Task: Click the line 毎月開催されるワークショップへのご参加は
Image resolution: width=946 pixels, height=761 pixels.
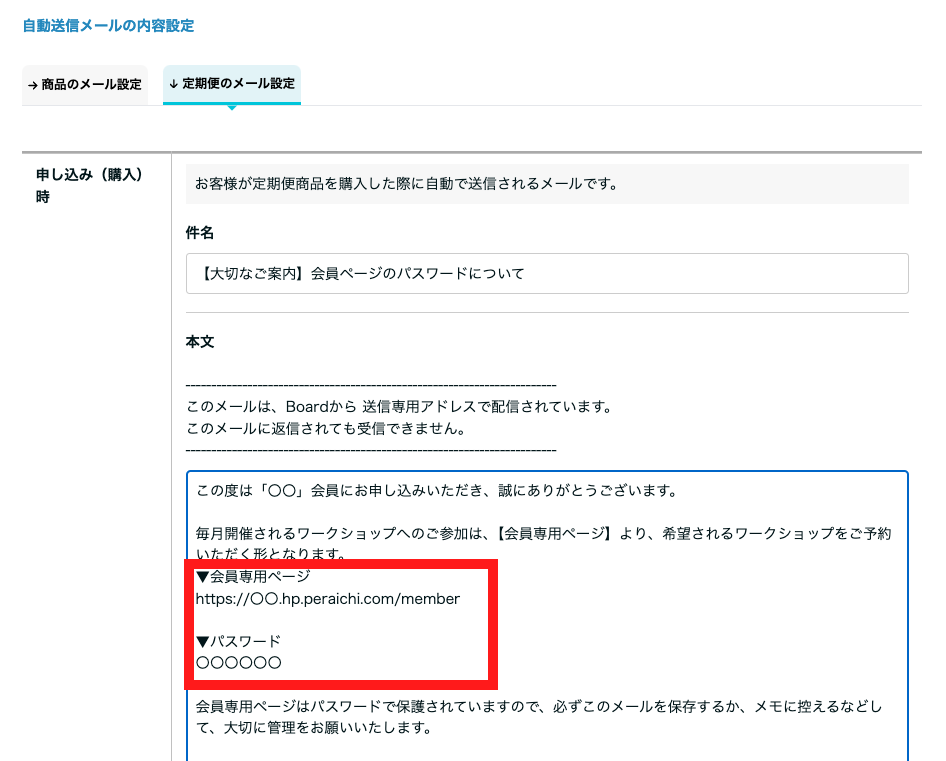Action: pyautogui.click(x=544, y=543)
